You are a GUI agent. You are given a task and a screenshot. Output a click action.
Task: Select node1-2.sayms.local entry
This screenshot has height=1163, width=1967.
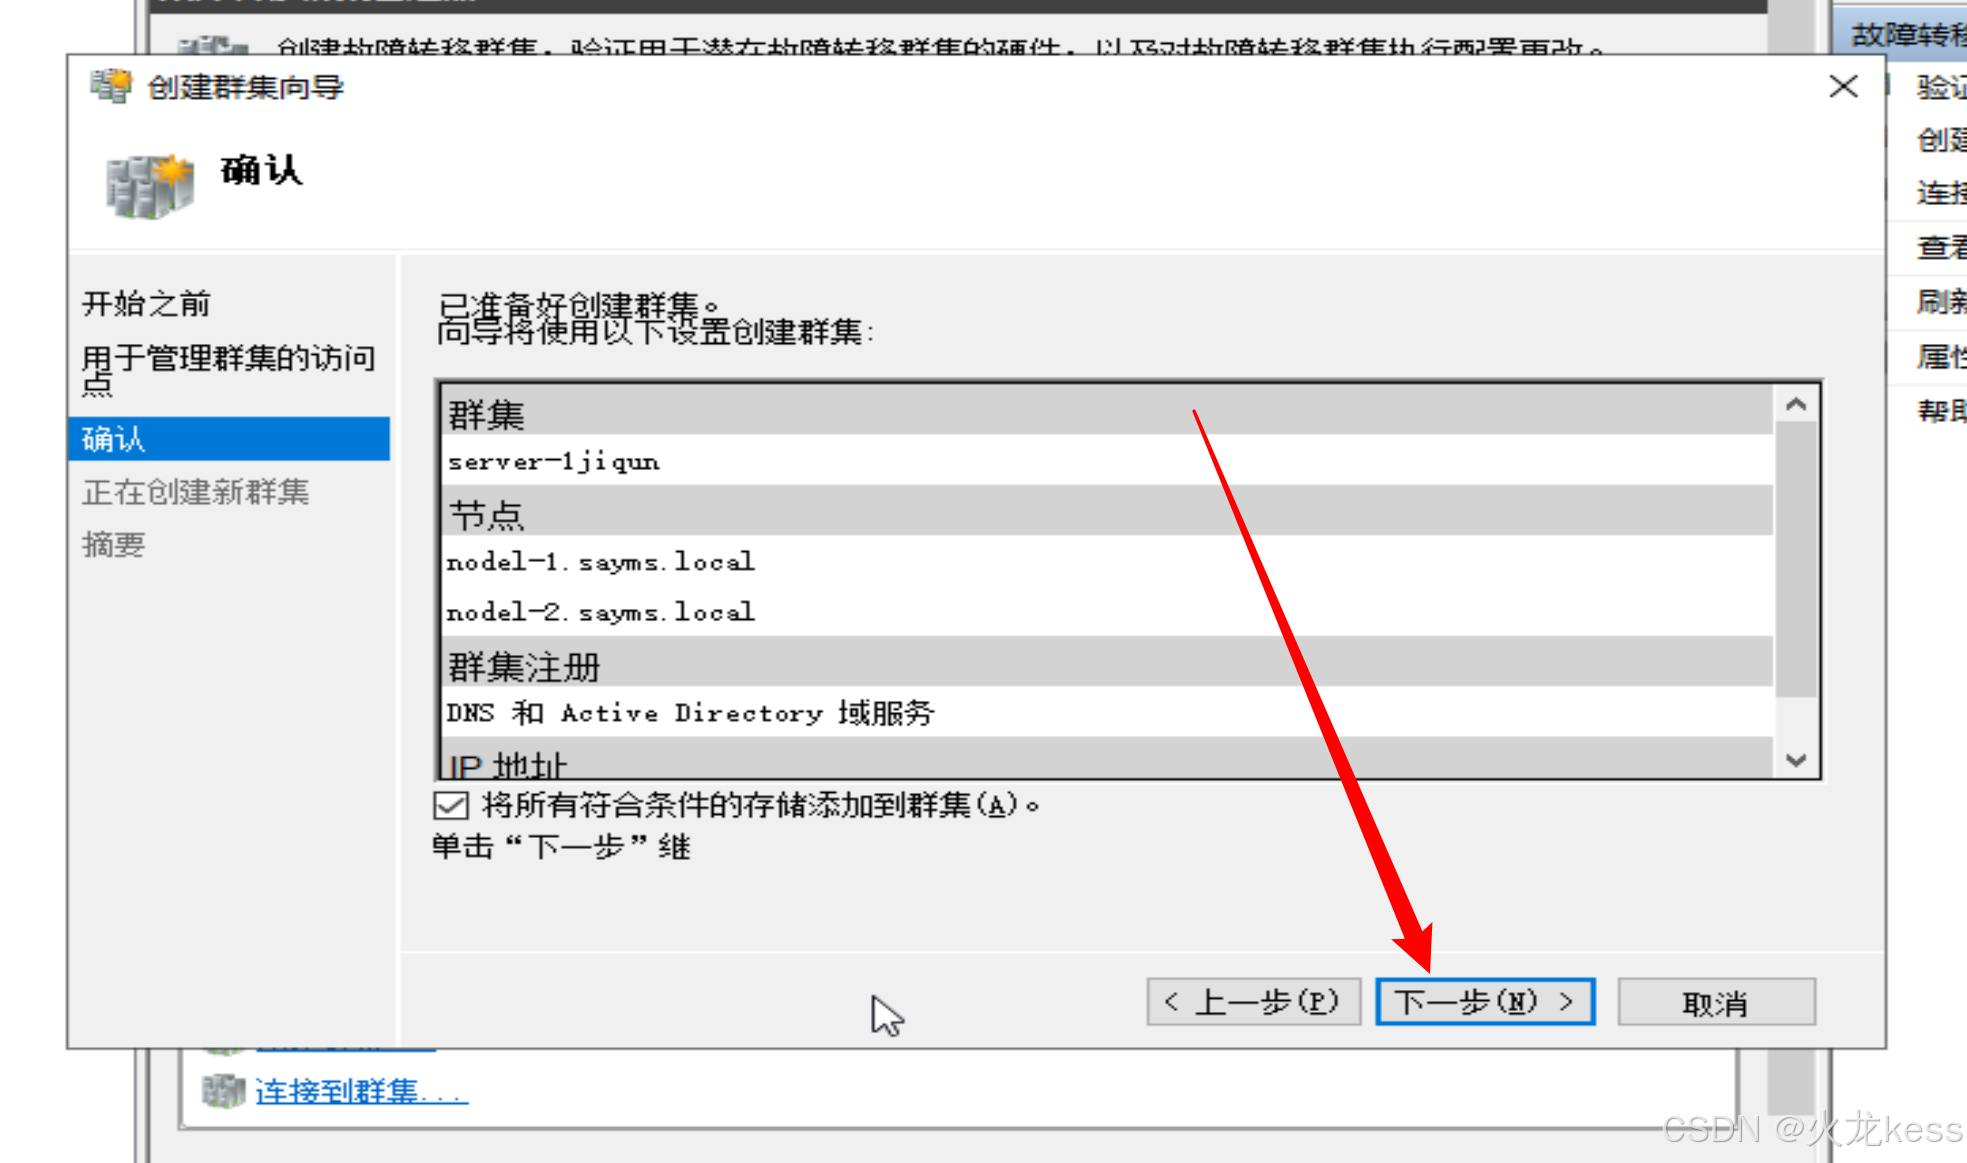point(600,612)
